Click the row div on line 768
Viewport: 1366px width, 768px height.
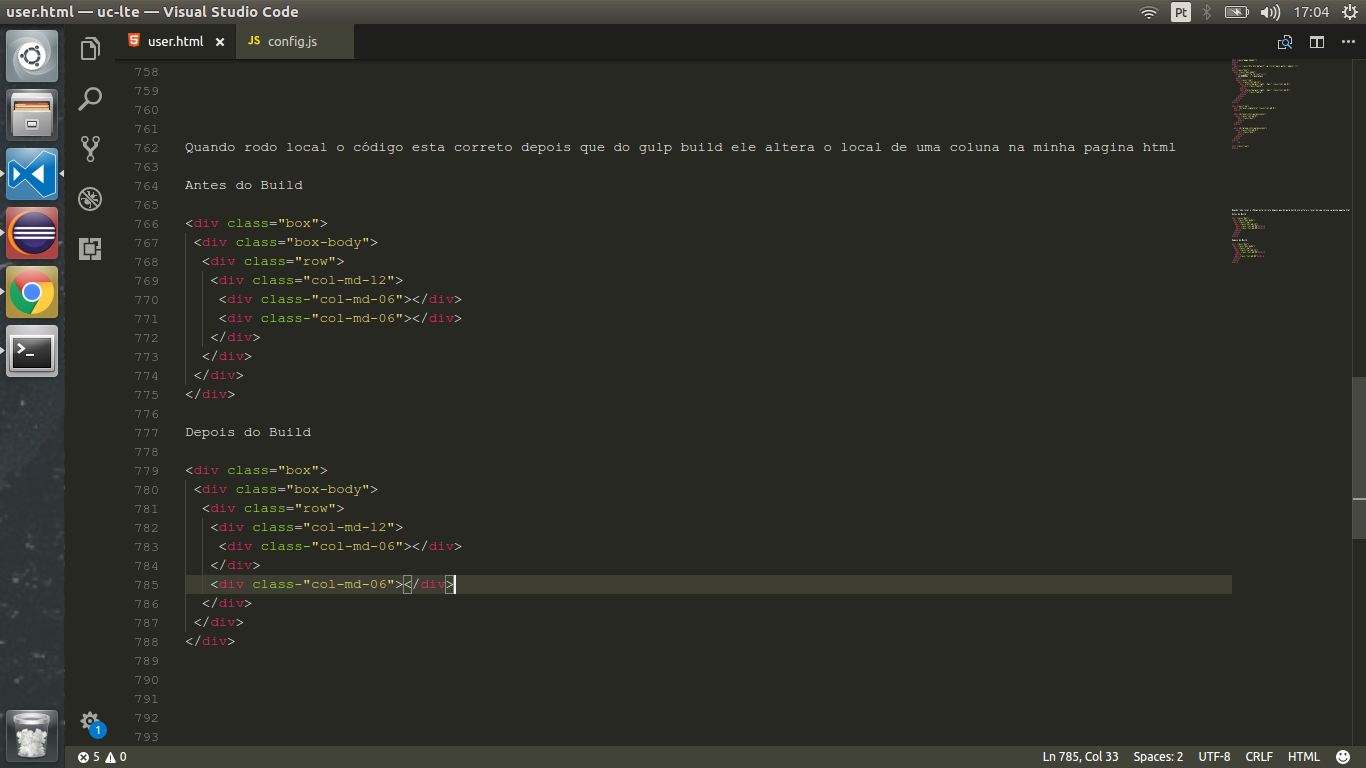click(x=273, y=261)
